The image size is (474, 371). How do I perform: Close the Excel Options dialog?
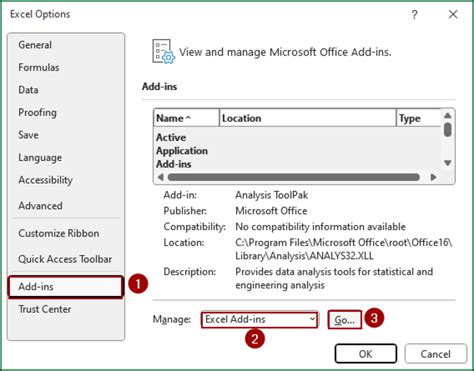coord(453,14)
